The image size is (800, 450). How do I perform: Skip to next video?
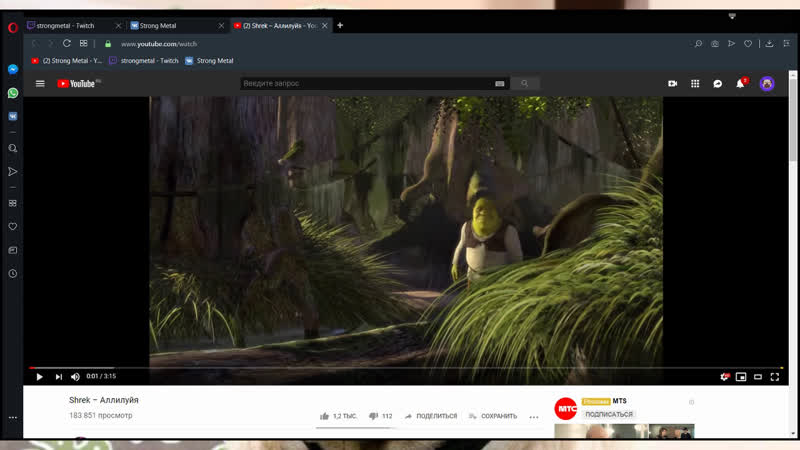(59, 377)
